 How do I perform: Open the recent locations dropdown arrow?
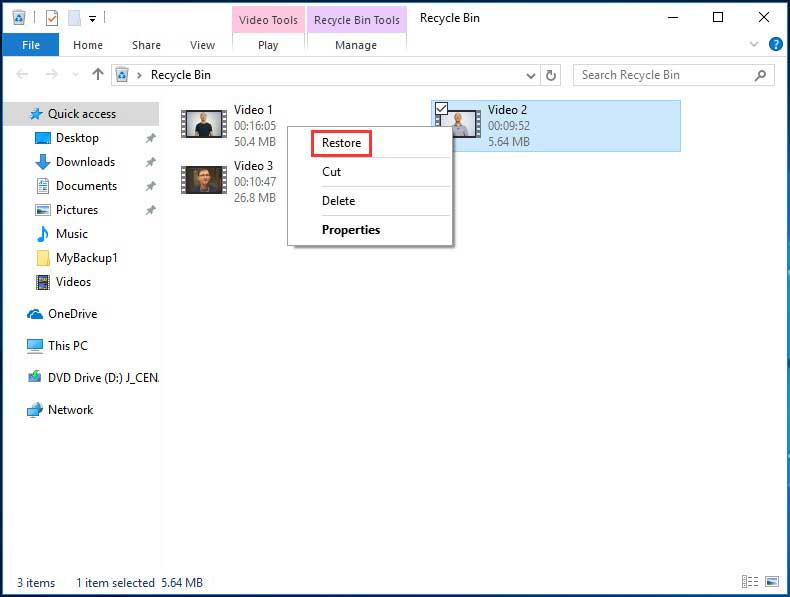click(76, 75)
